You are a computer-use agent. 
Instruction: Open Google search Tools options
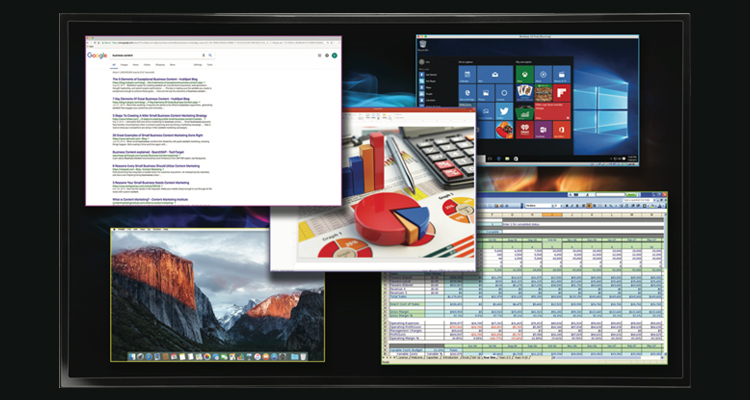coord(210,65)
